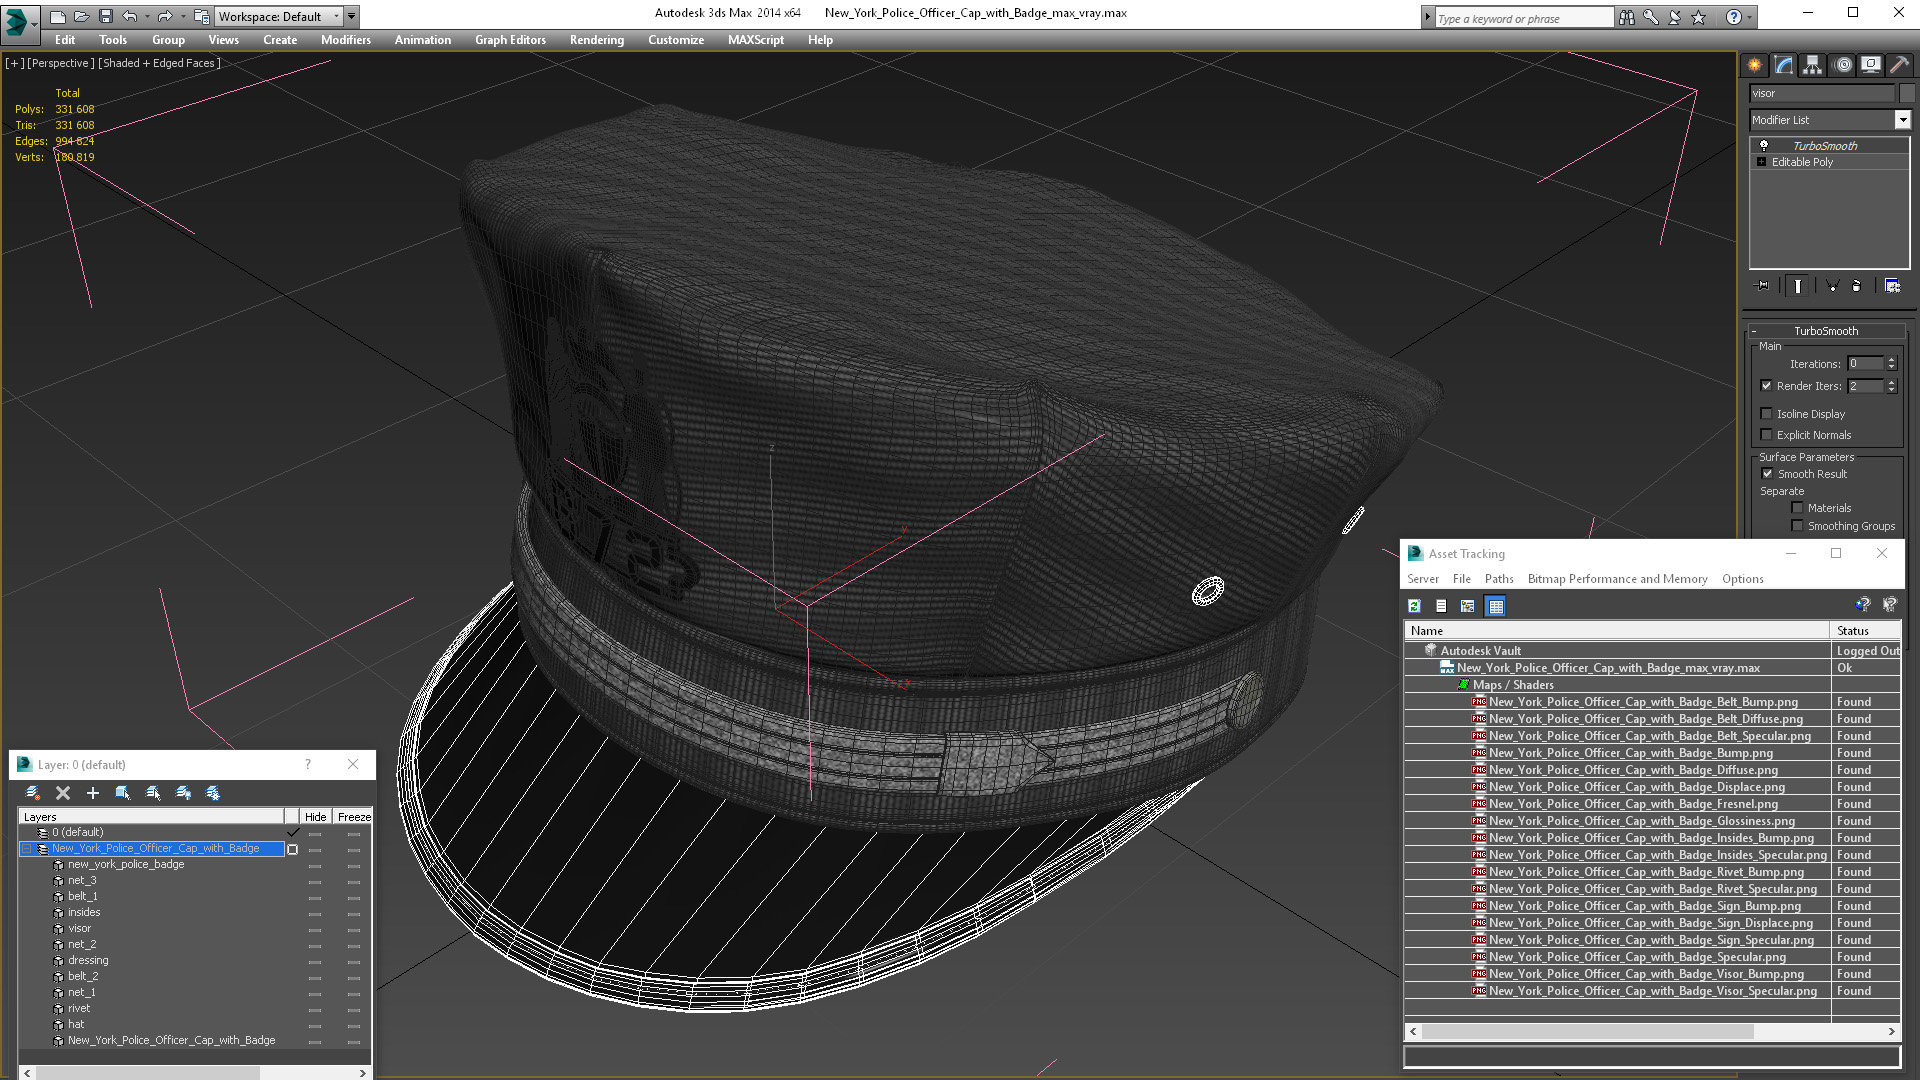The image size is (1920, 1080).
Task: Click the Perspective viewport label
Action: [x=61, y=63]
